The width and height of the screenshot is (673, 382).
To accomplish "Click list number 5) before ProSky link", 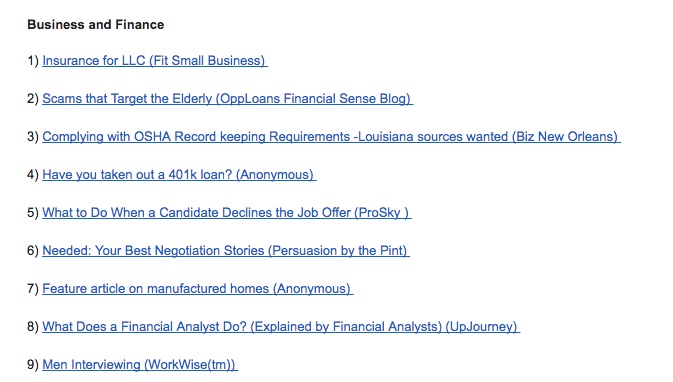I will [33, 213].
